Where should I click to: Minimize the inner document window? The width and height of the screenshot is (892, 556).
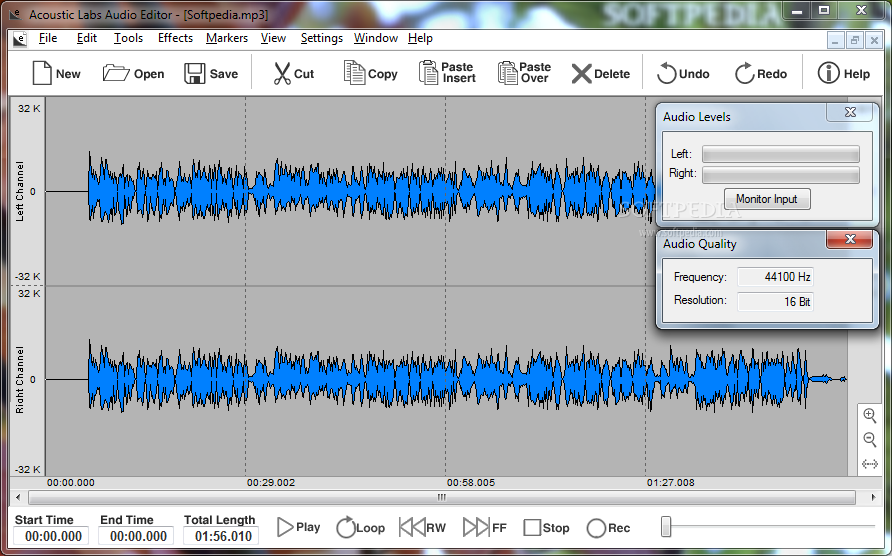click(x=835, y=40)
